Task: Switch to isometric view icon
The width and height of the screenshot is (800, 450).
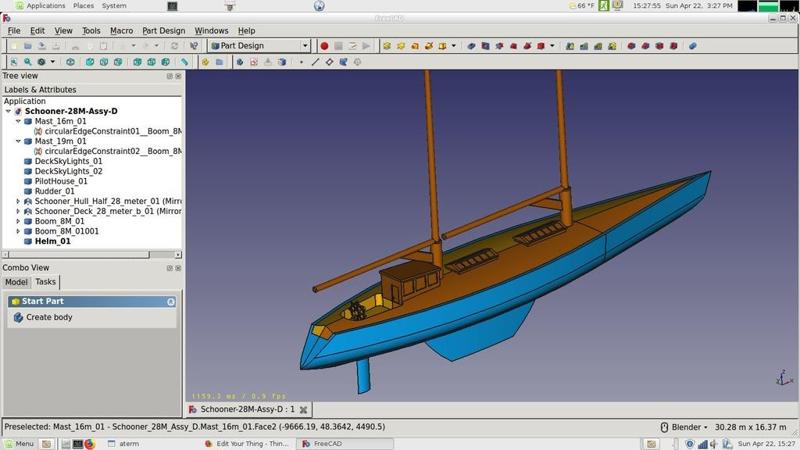Action: 71,62
